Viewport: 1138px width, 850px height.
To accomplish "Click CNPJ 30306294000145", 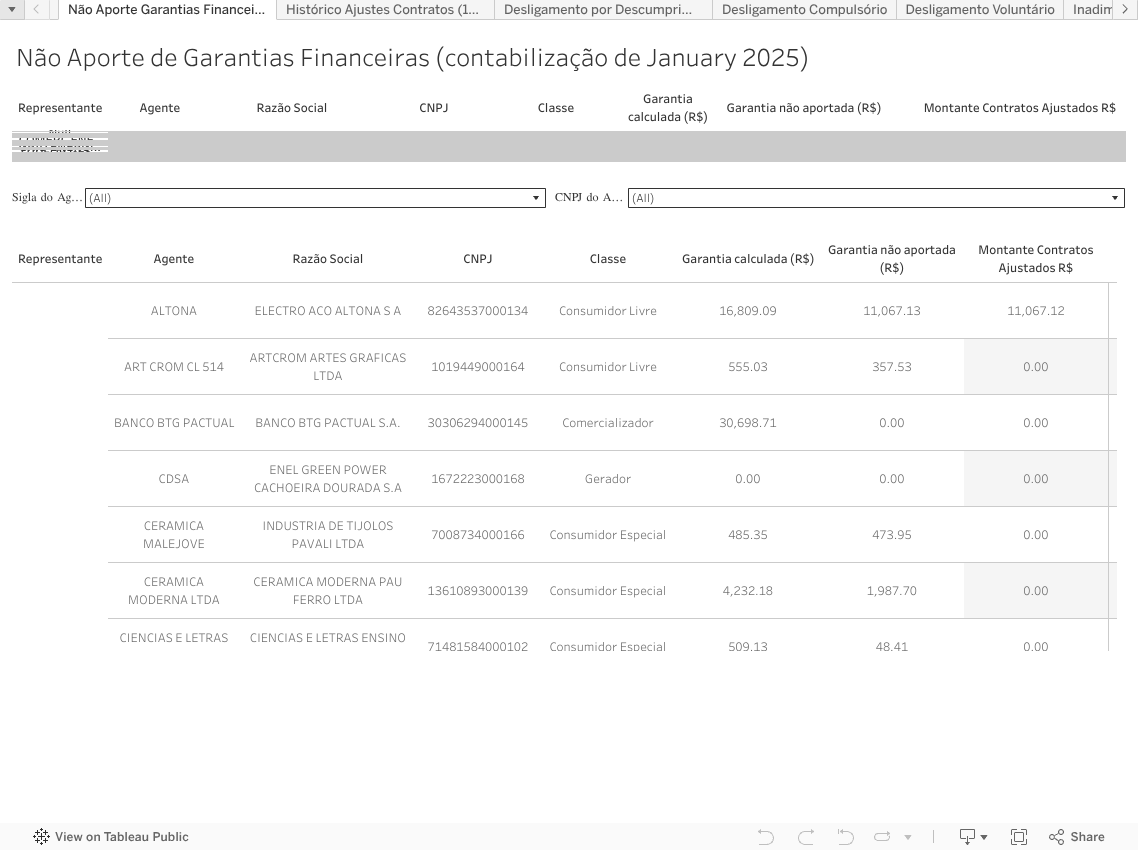I will point(478,422).
